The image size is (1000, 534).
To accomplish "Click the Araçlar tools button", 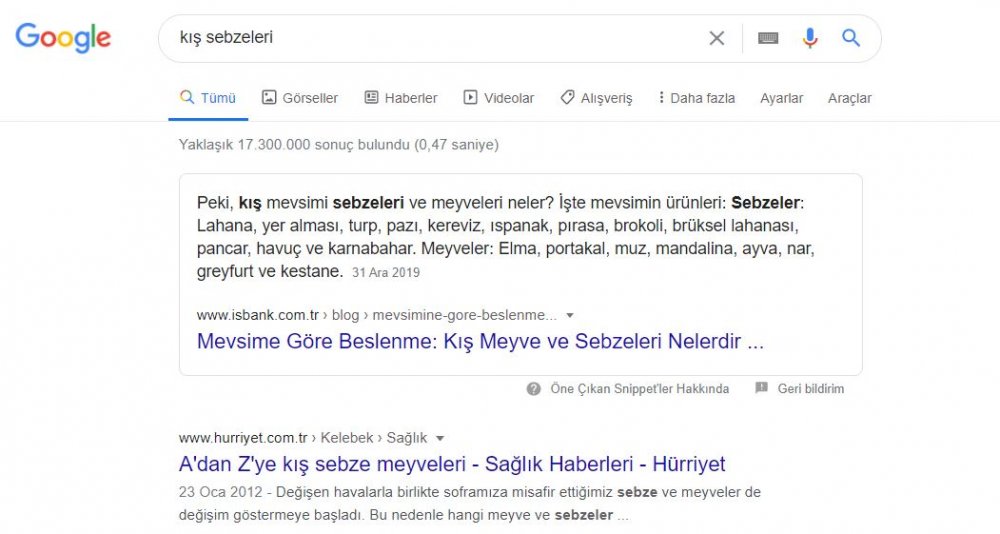I will point(849,98).
